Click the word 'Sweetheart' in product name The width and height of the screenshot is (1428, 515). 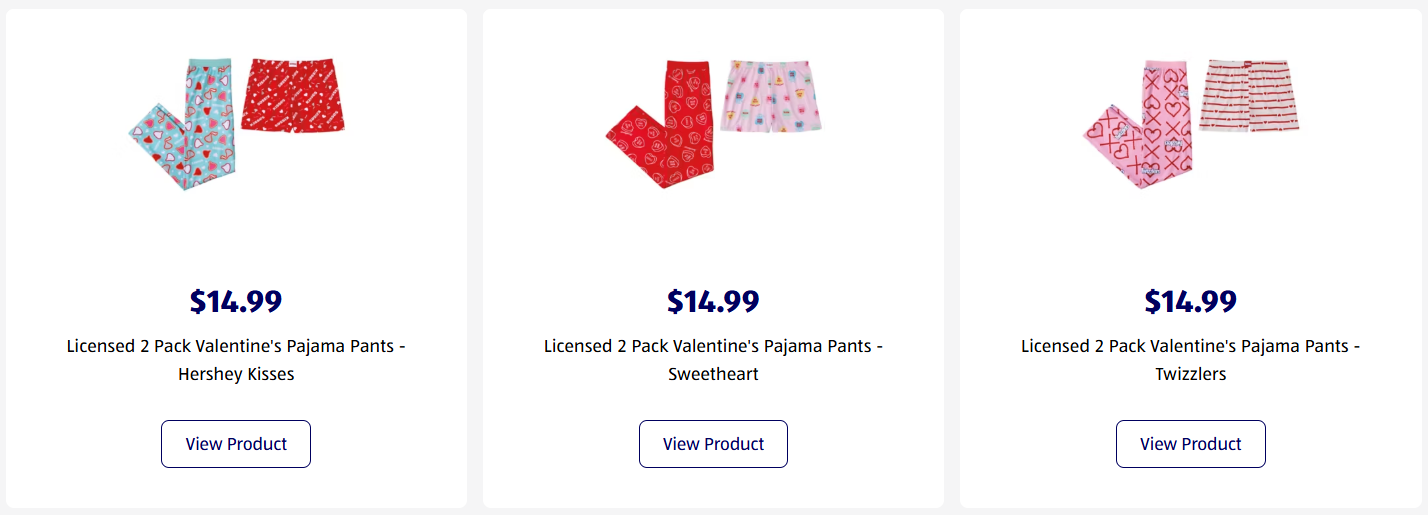pyautogui.click(x=713, y=375)
